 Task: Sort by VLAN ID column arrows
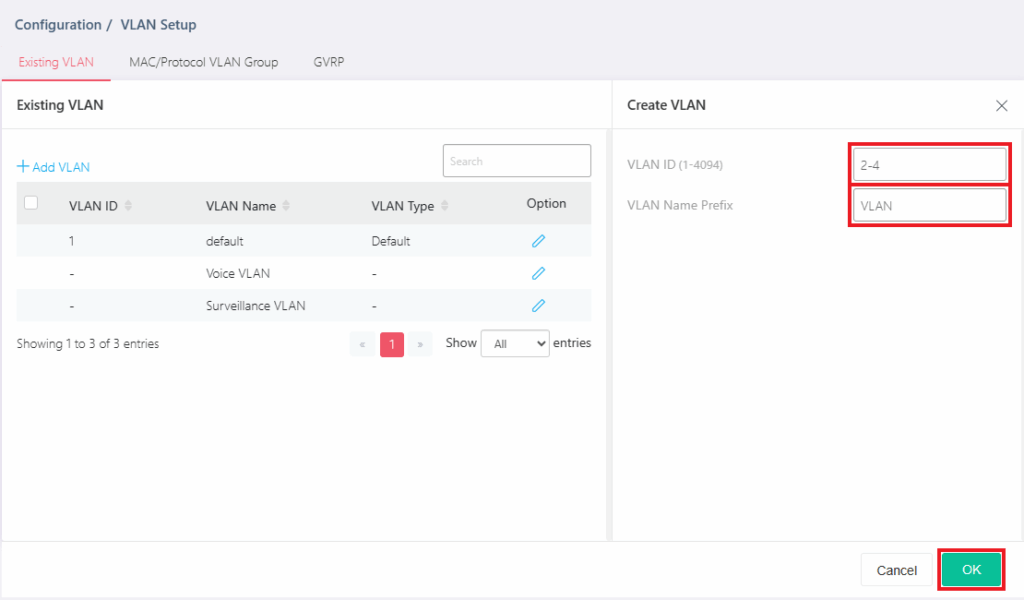tap(128, 206)
